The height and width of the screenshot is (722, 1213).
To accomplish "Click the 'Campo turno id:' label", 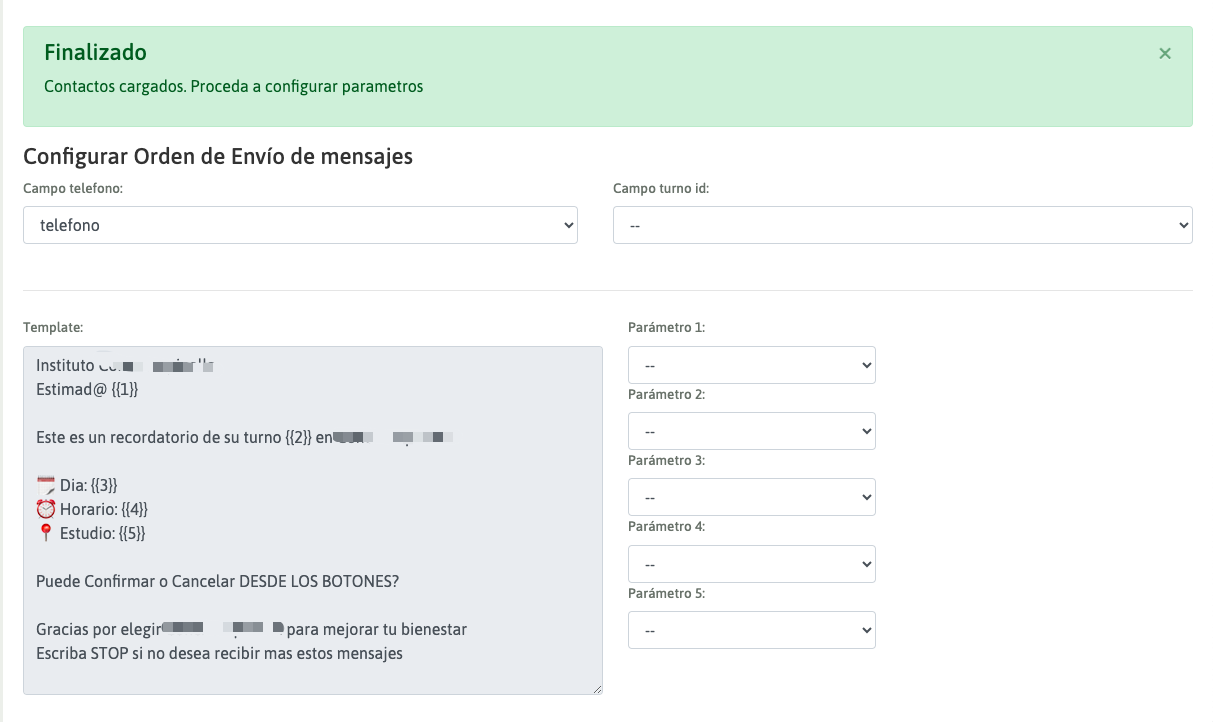I will 660,188.
